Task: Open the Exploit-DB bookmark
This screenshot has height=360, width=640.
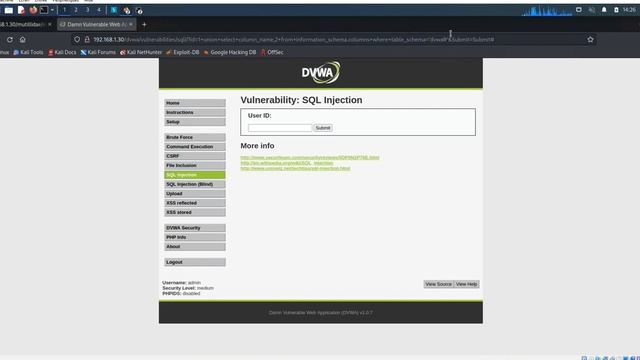Action: coord(182,52)
